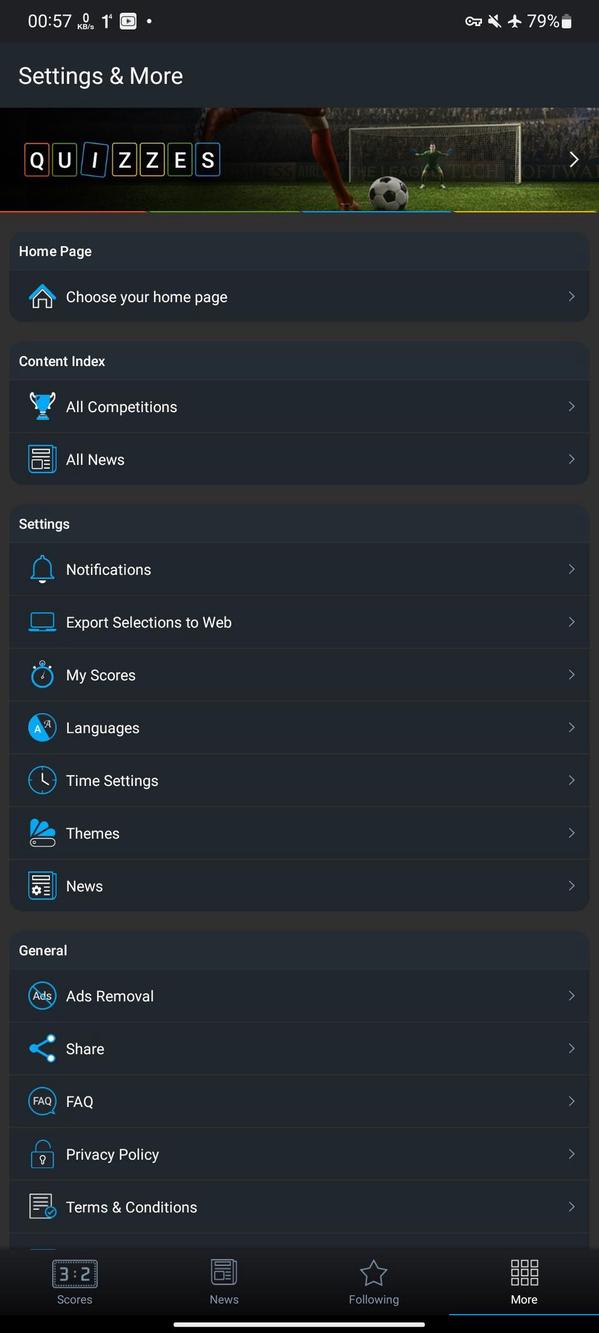Advance the Quizzes banner with right arrow
The width and height of the screenshot is (599, 1333).
[x=574, y=159]
